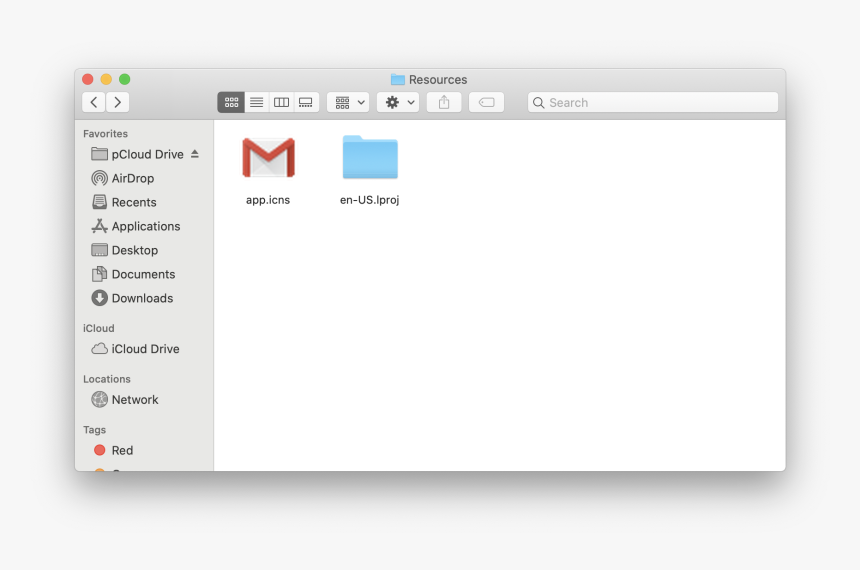The height and width of the screenshot is (570, 860).
Task: Minimize the window with the yellow button
Action: (x=106, y=80)
